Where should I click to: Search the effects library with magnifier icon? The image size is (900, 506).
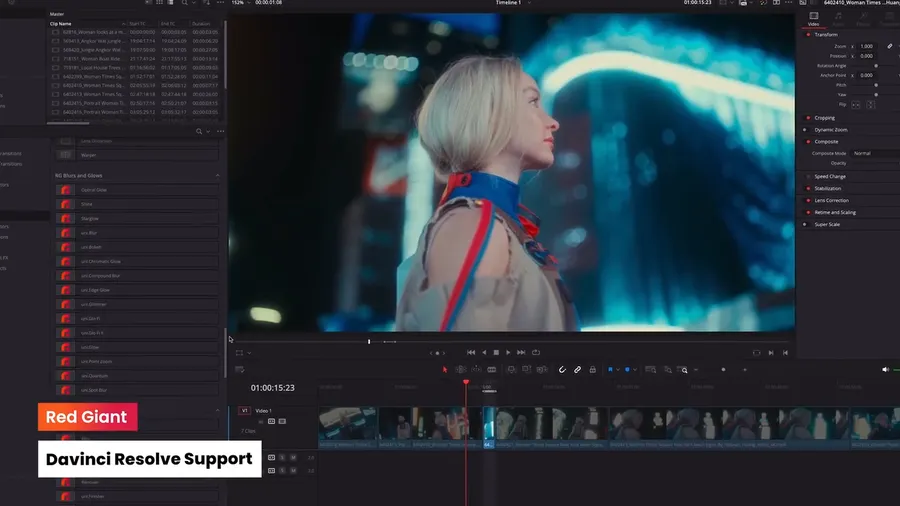(199, 131)
